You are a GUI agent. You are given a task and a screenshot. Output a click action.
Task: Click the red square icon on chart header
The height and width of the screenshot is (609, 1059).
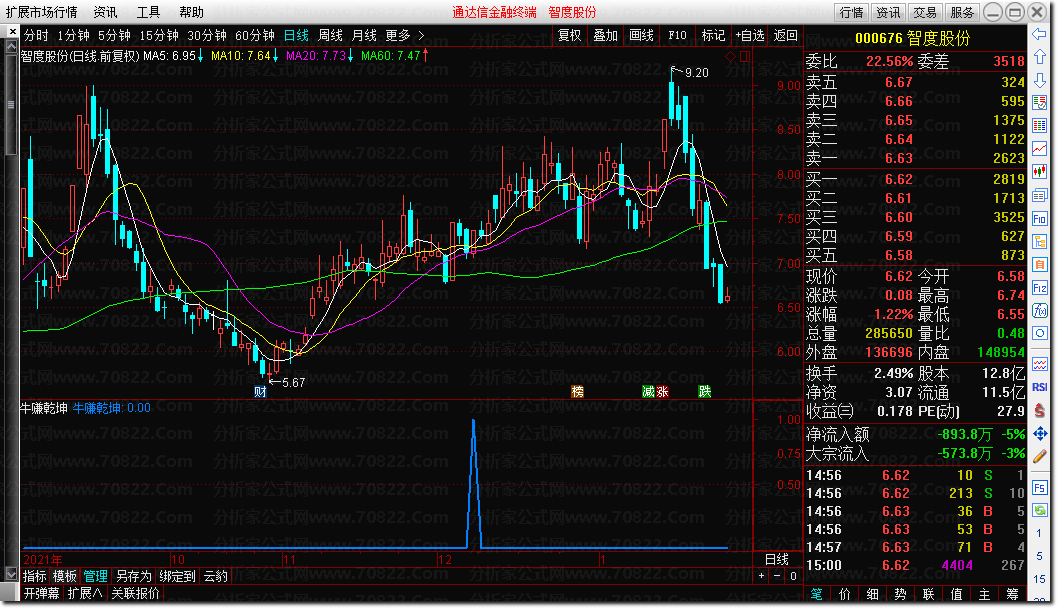(x=744, y=57)
